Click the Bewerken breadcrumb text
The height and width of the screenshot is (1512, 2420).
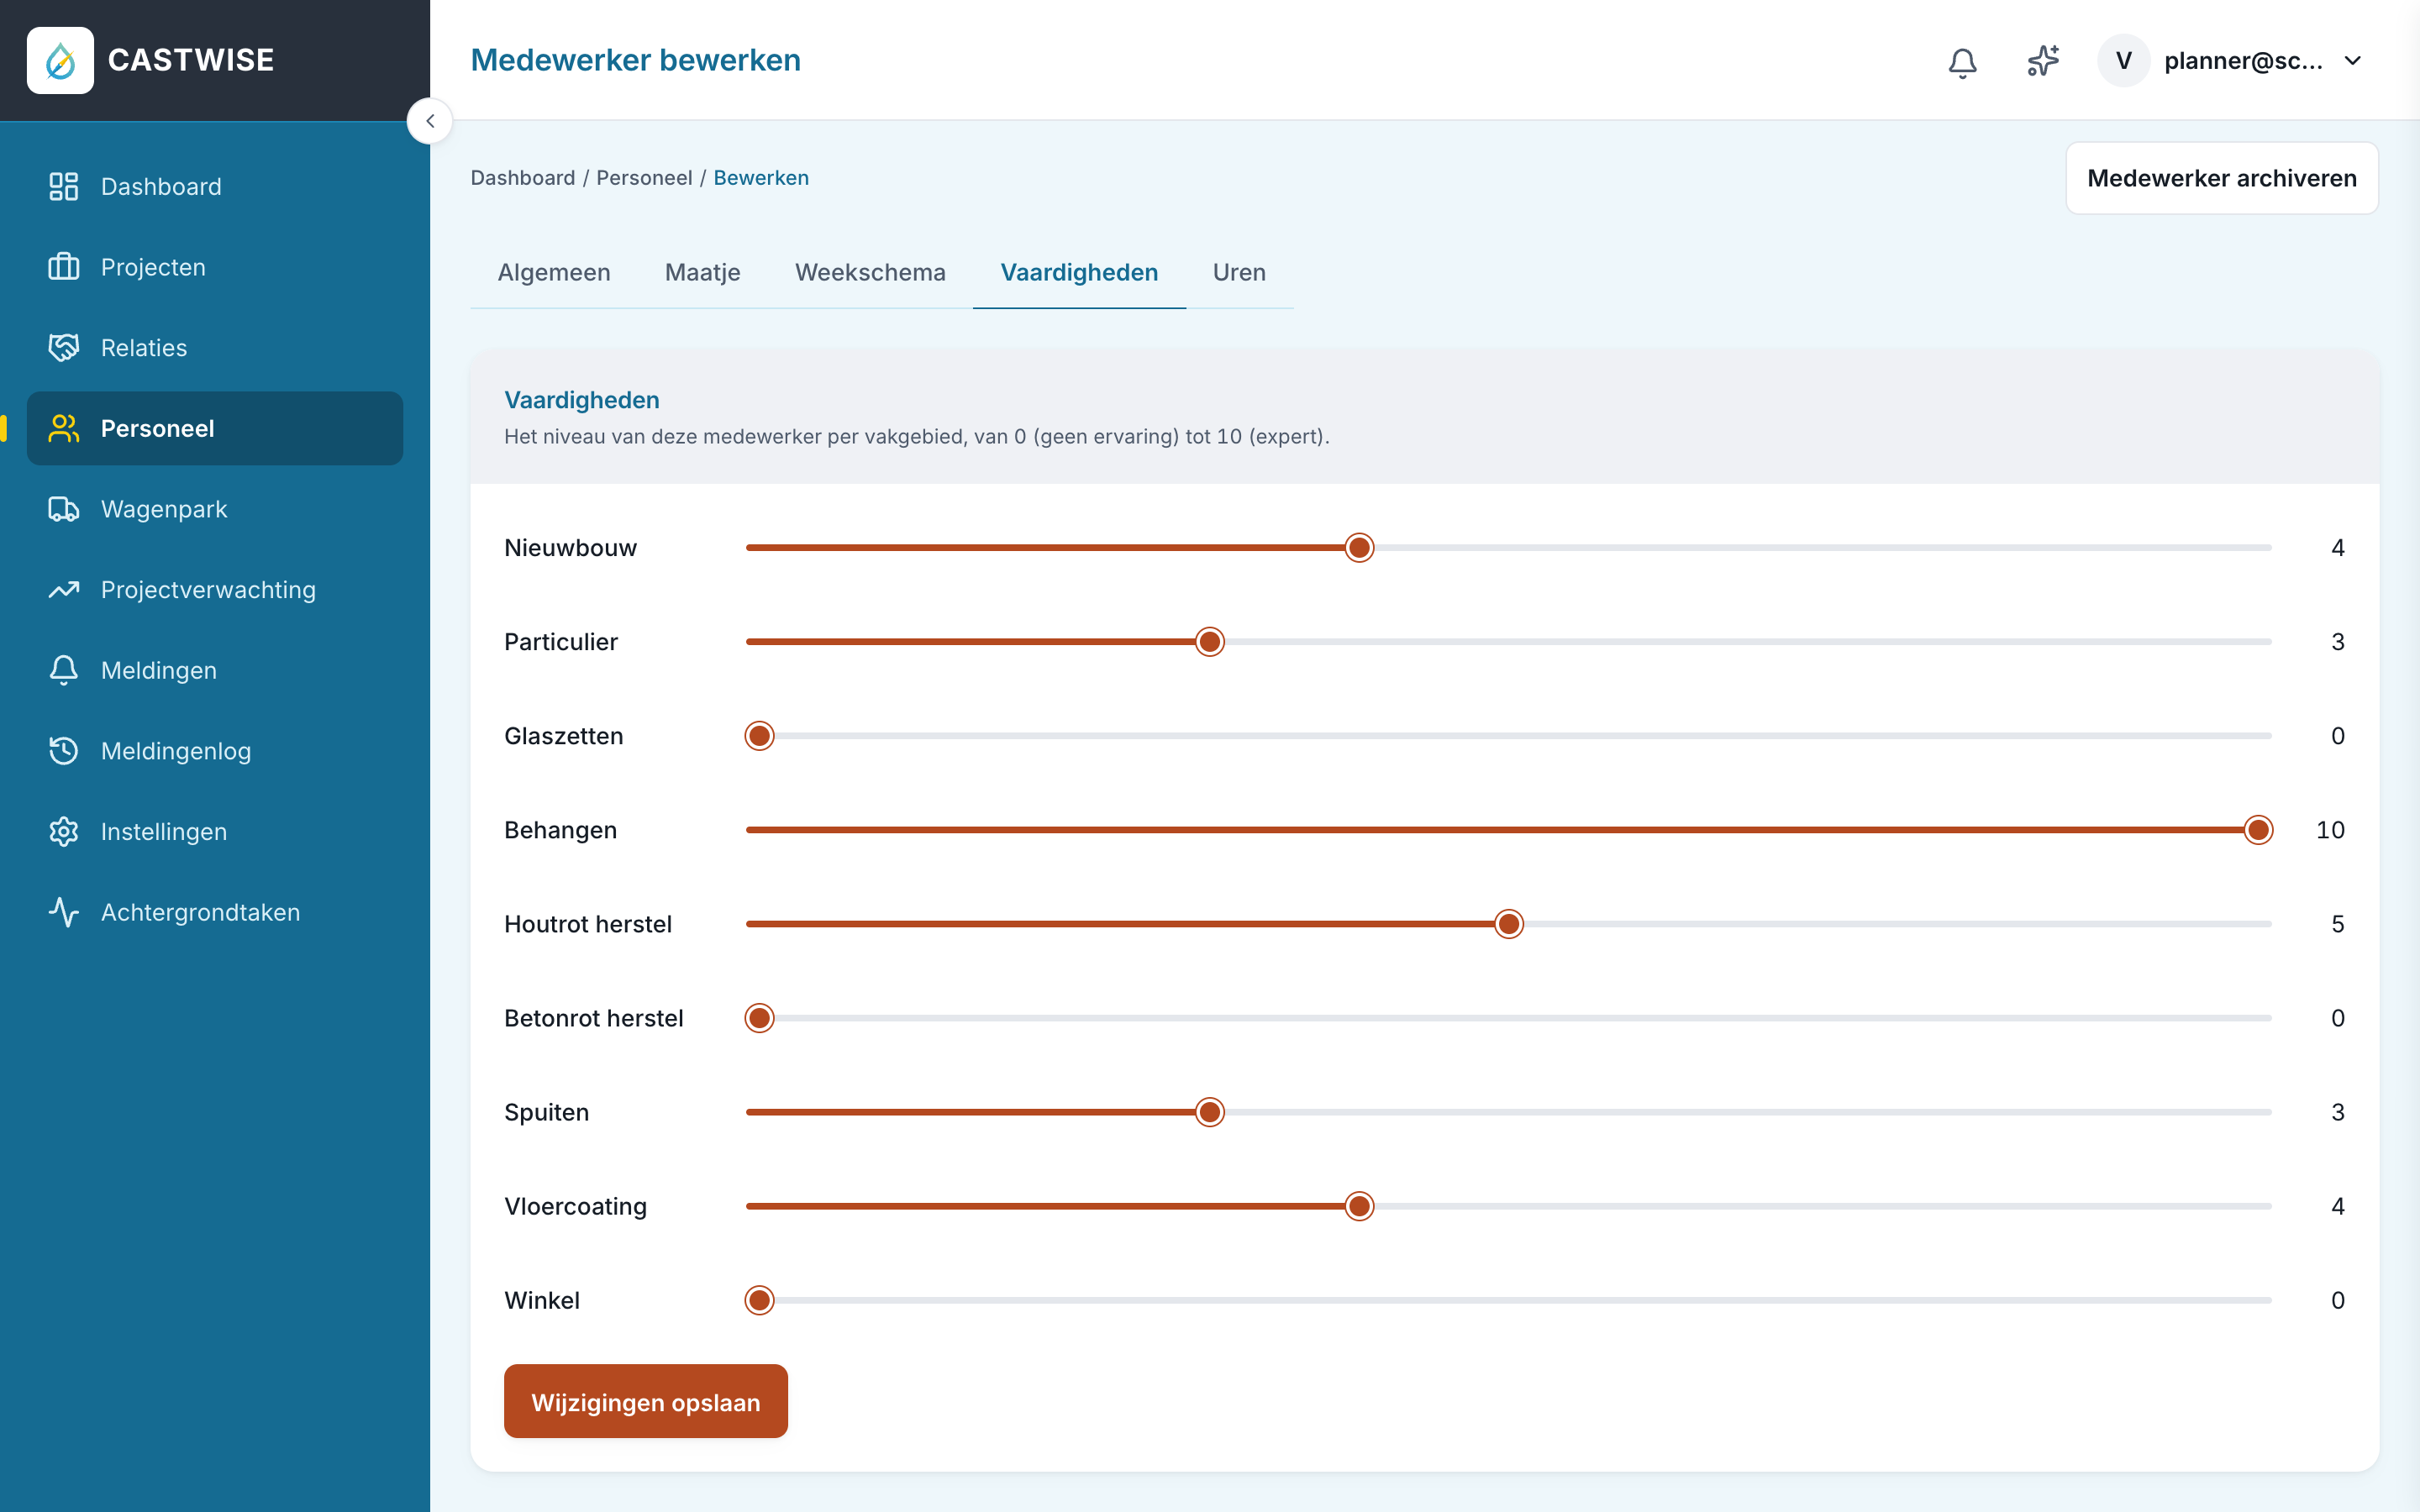761,178
